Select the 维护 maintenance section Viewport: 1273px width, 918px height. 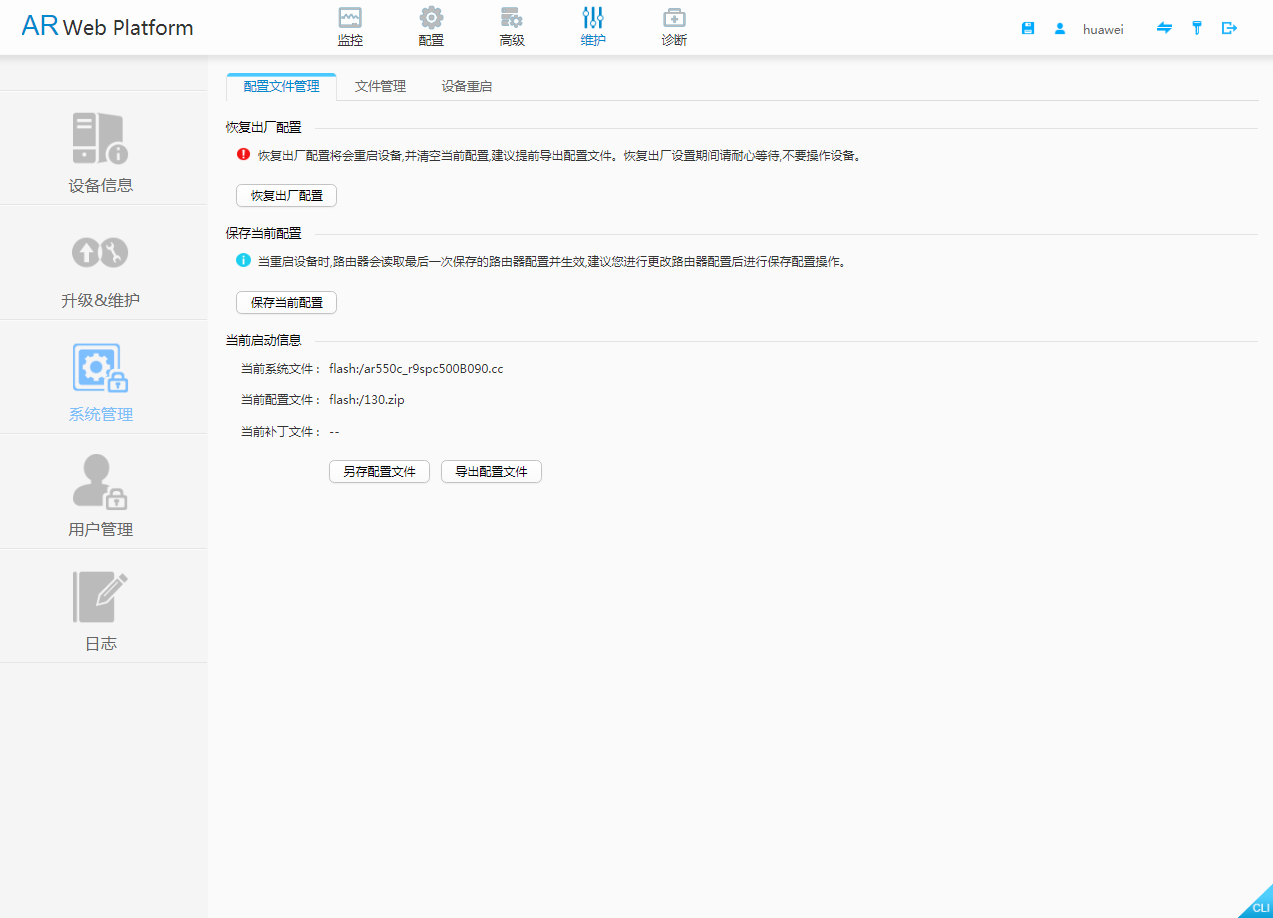tap(593, 27)
